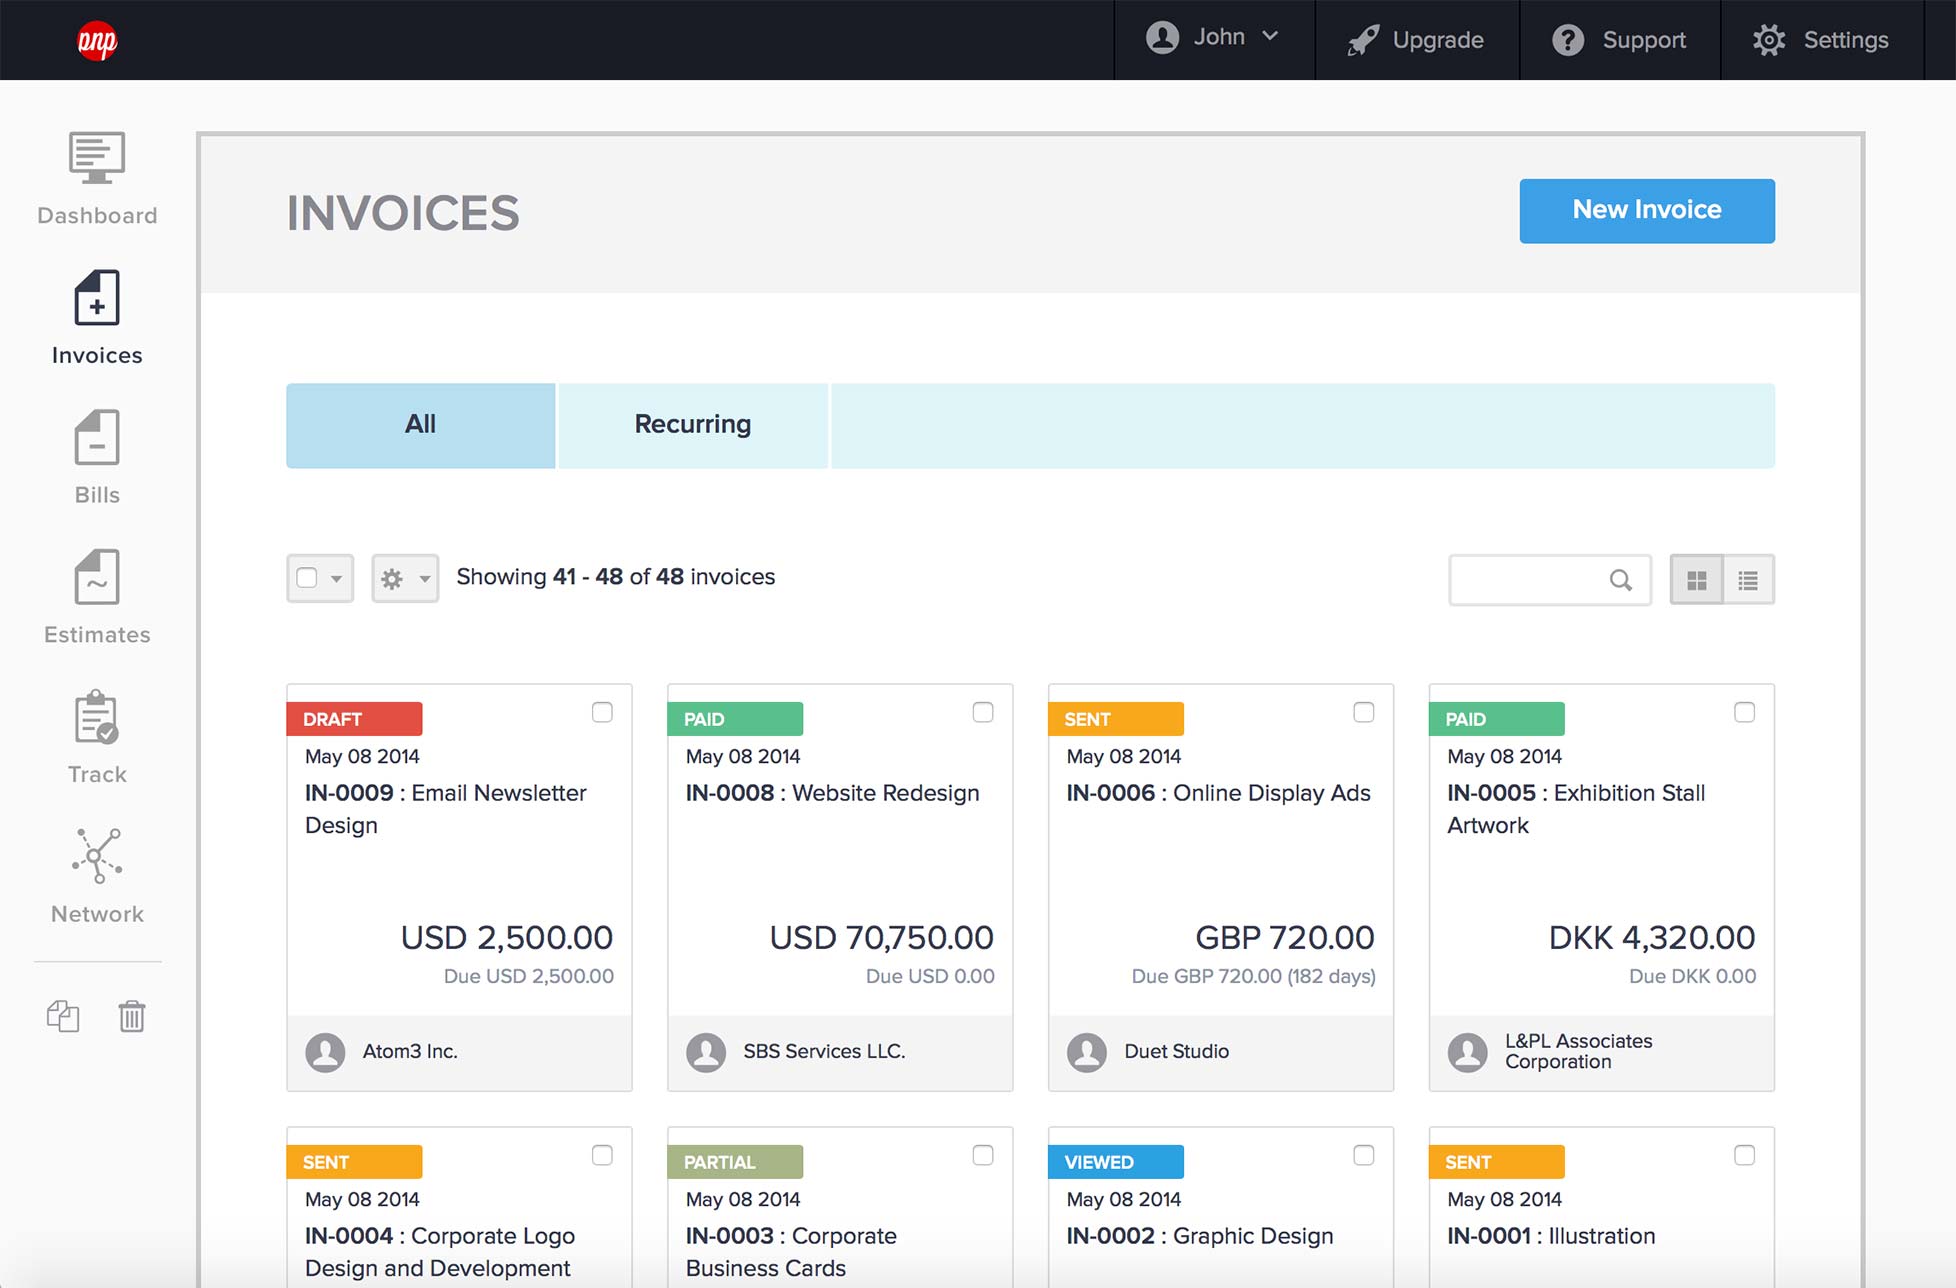The height and width of the screenshot is (1288, 1956).
Task: Switch to Recurring invoices tab
Action: coord(693,423)
